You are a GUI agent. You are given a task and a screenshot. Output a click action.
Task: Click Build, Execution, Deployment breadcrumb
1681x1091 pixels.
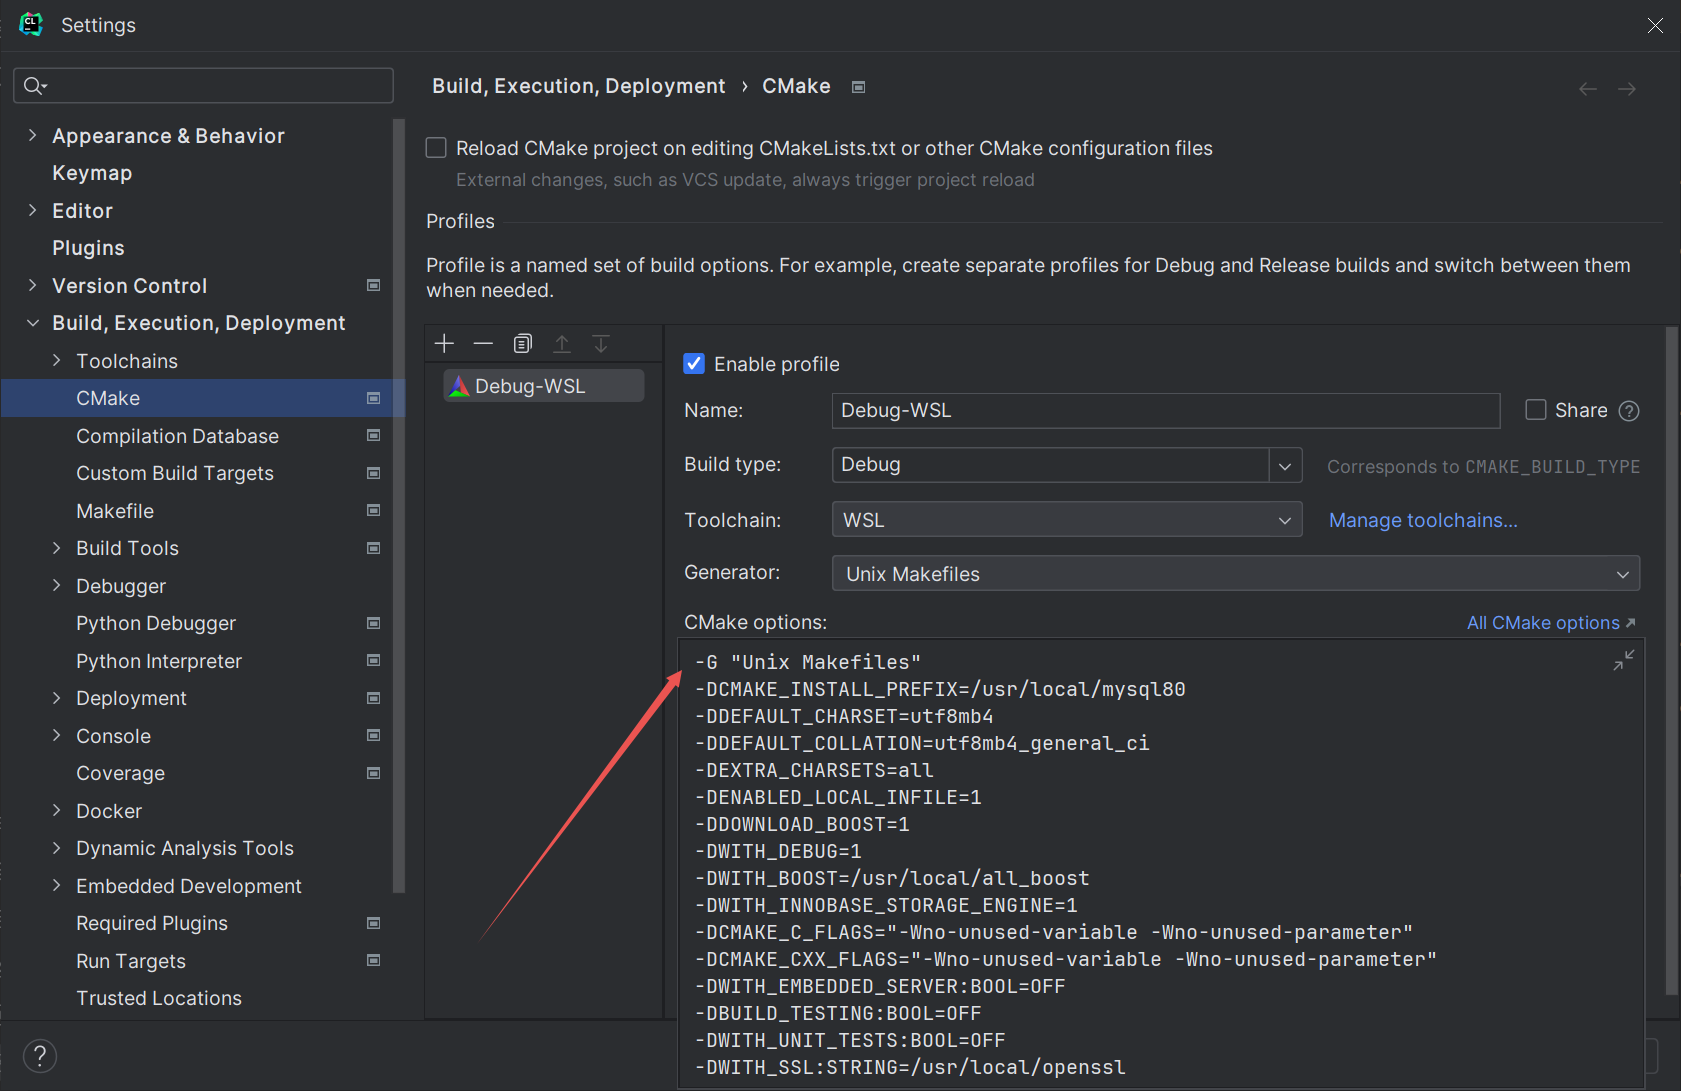(579, 86)
